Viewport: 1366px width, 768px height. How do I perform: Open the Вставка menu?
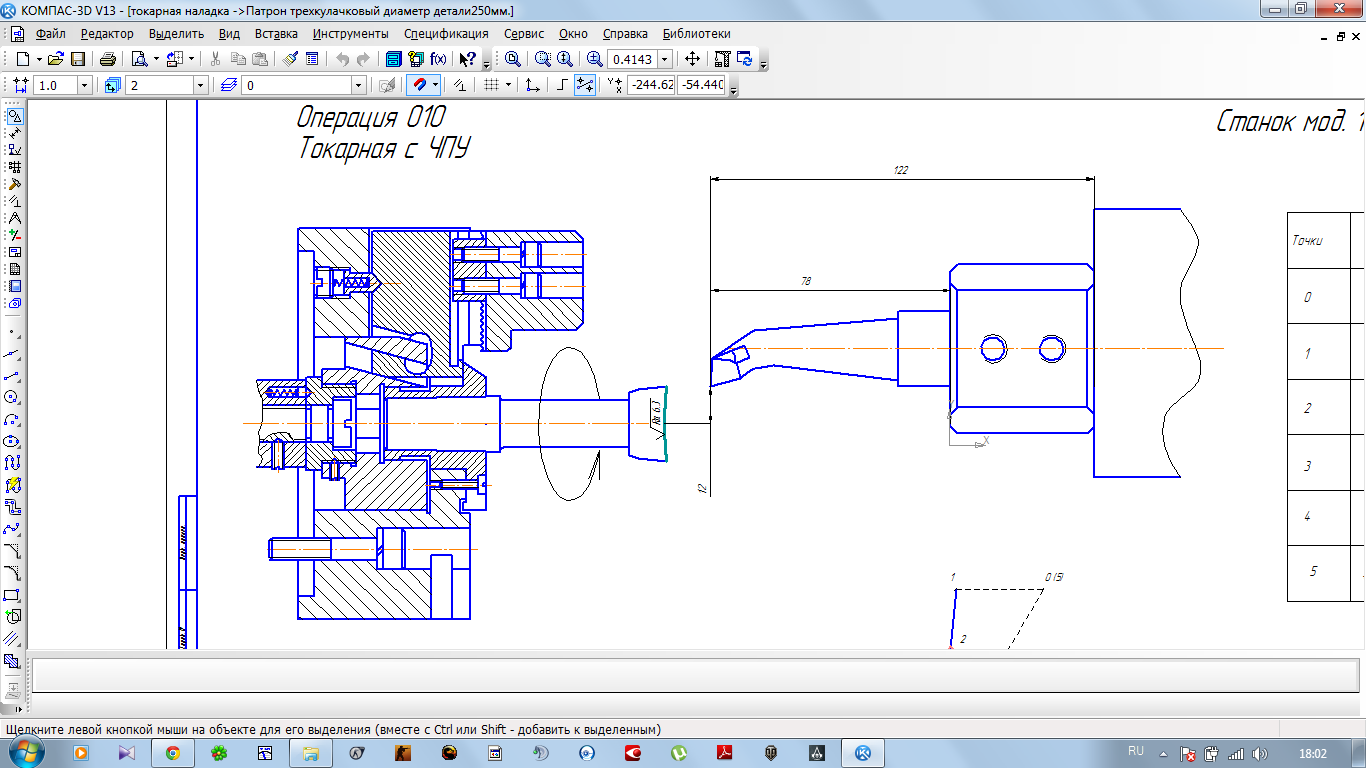pyautogui.click(x=276, y=33)
